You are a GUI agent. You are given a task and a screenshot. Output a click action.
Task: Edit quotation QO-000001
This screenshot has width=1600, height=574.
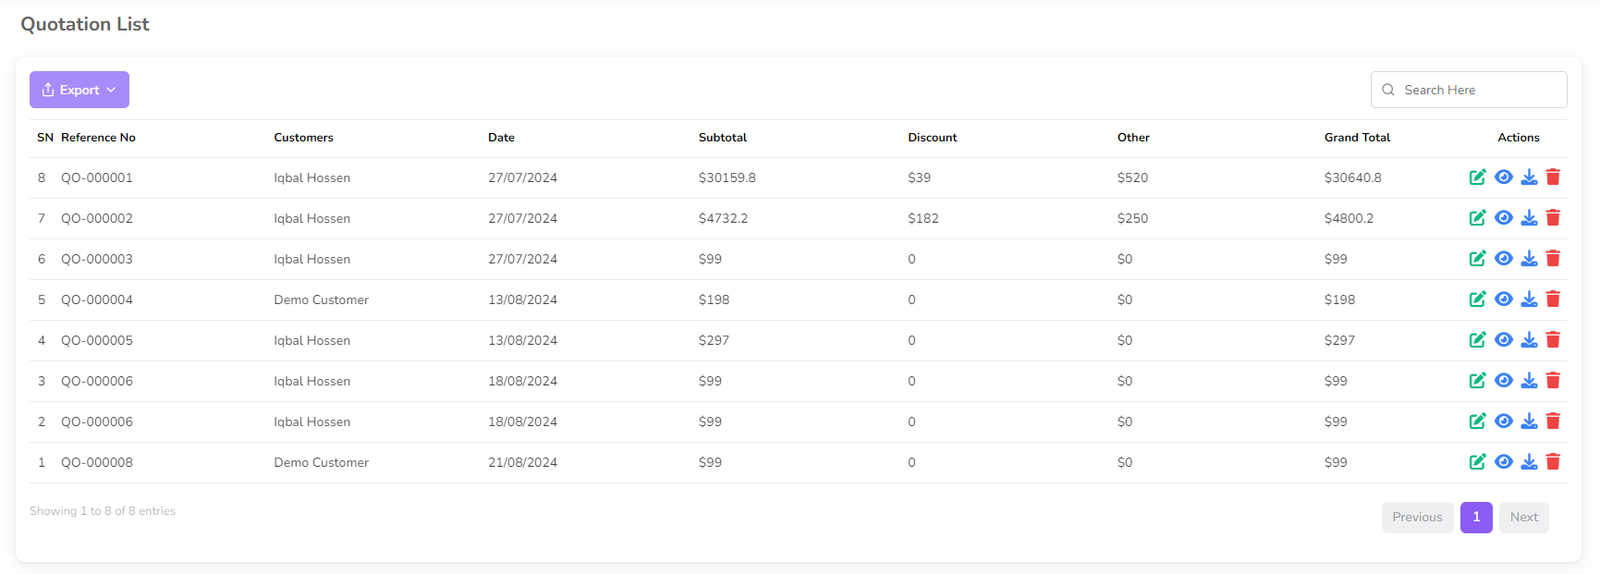(1477, 178)
